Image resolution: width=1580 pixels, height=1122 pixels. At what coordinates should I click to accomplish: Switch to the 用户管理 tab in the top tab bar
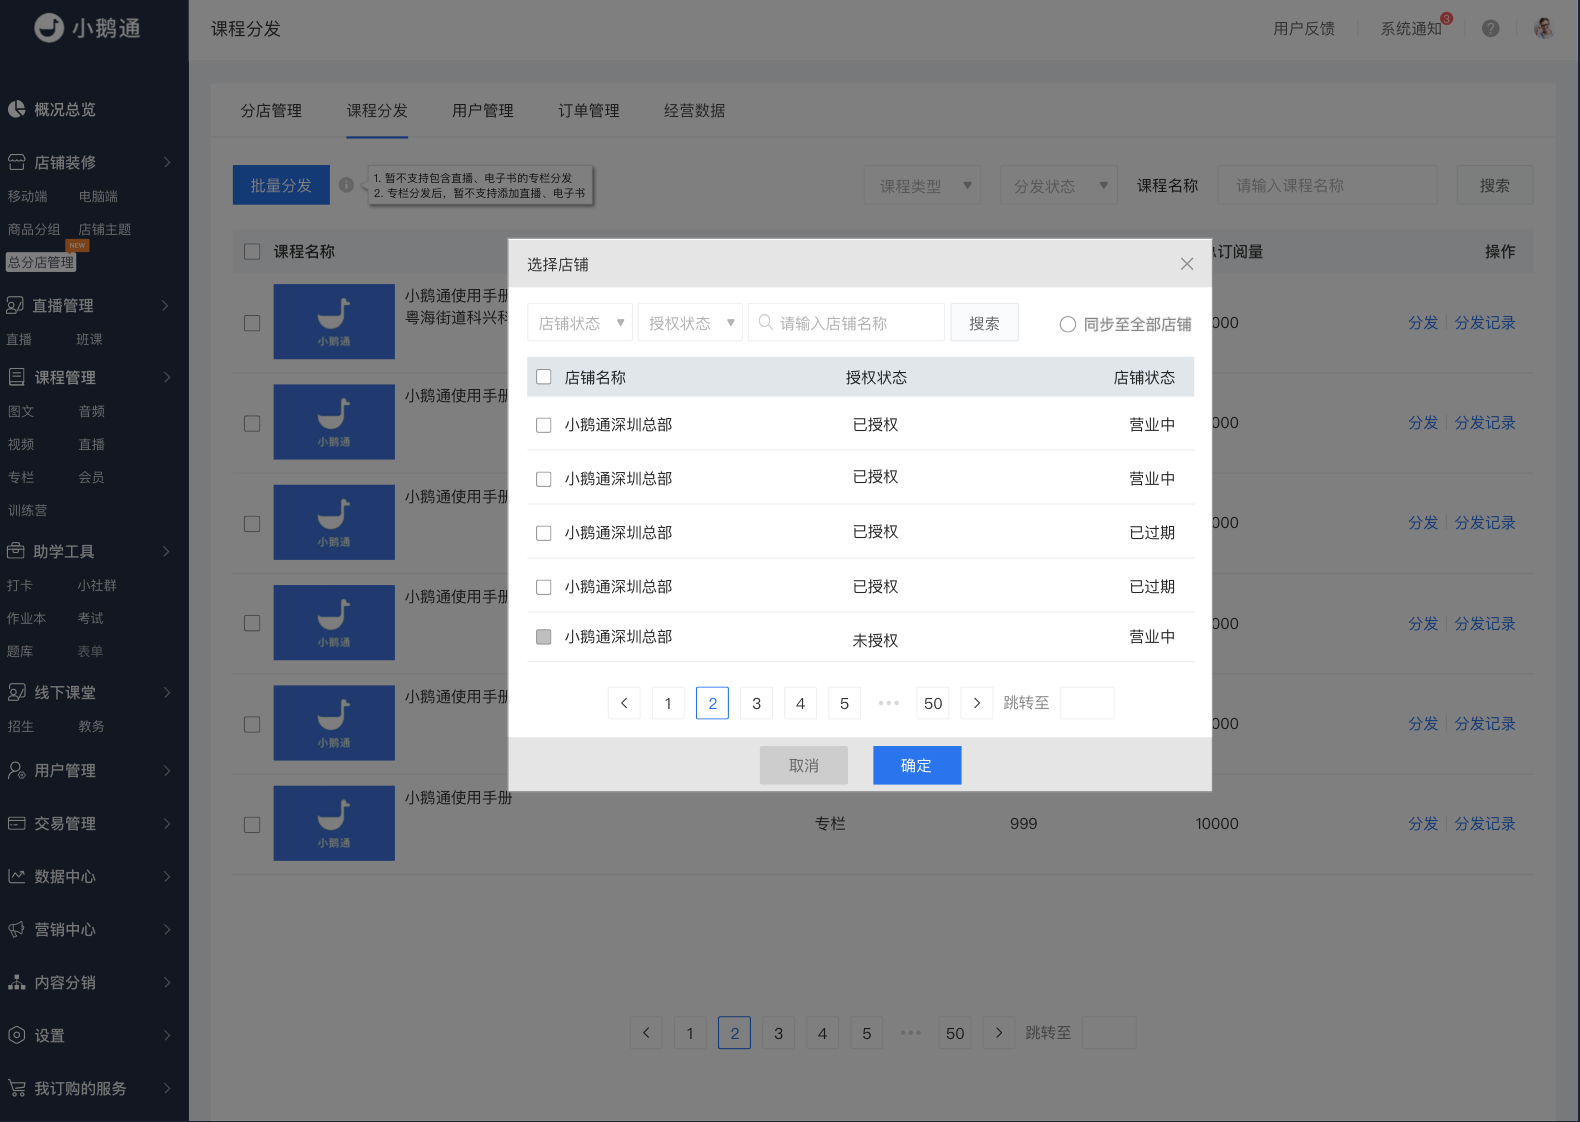pyautogui.click(x=483, y=111)
